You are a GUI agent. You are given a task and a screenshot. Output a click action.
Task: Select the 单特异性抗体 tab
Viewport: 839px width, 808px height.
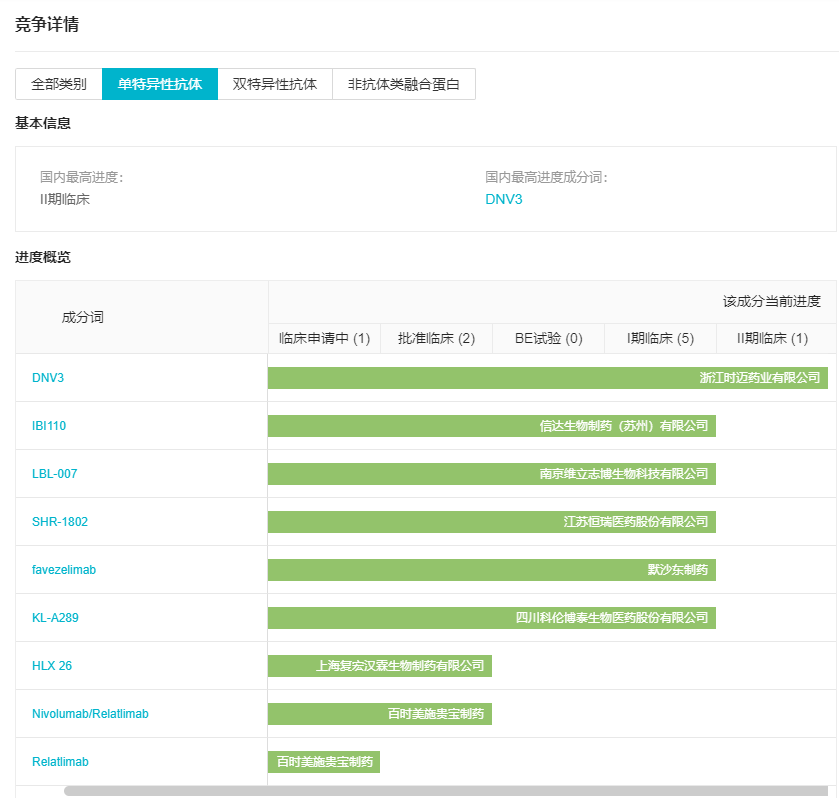pyautogui.click(x=160, y=84)
